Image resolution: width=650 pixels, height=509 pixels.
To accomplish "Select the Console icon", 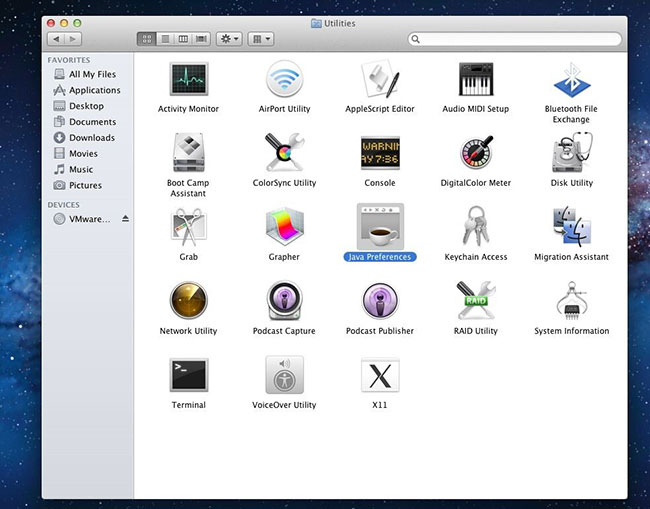I will 380,153.
